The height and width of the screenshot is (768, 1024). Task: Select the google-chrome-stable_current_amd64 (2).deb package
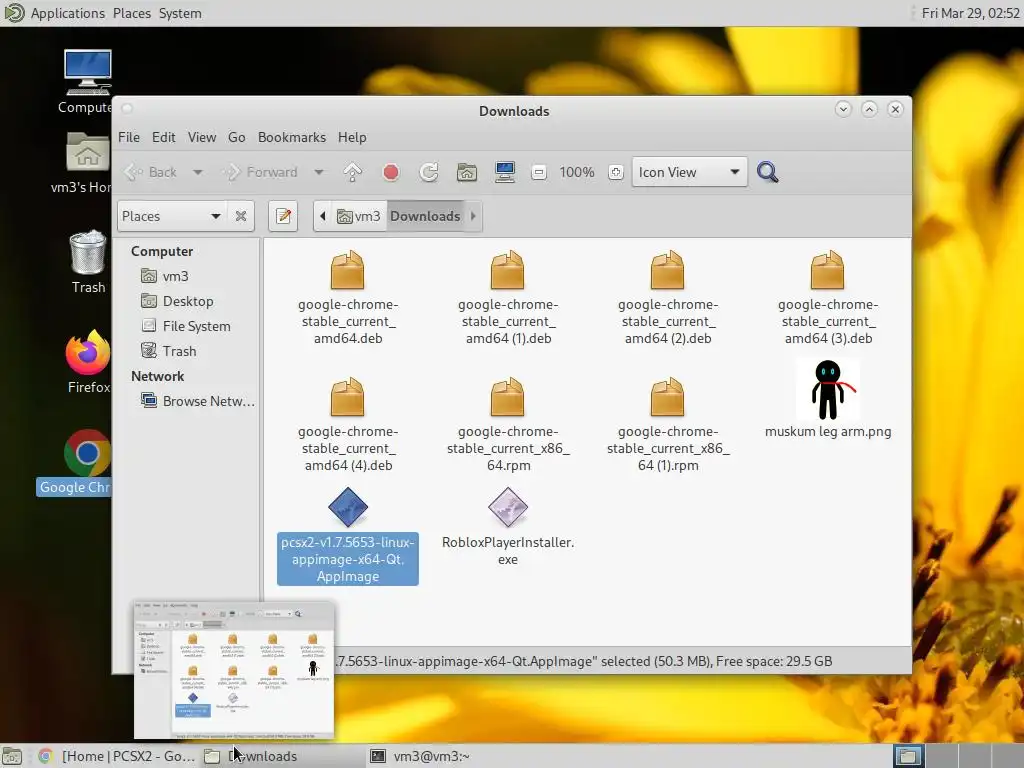pos(667,298)
